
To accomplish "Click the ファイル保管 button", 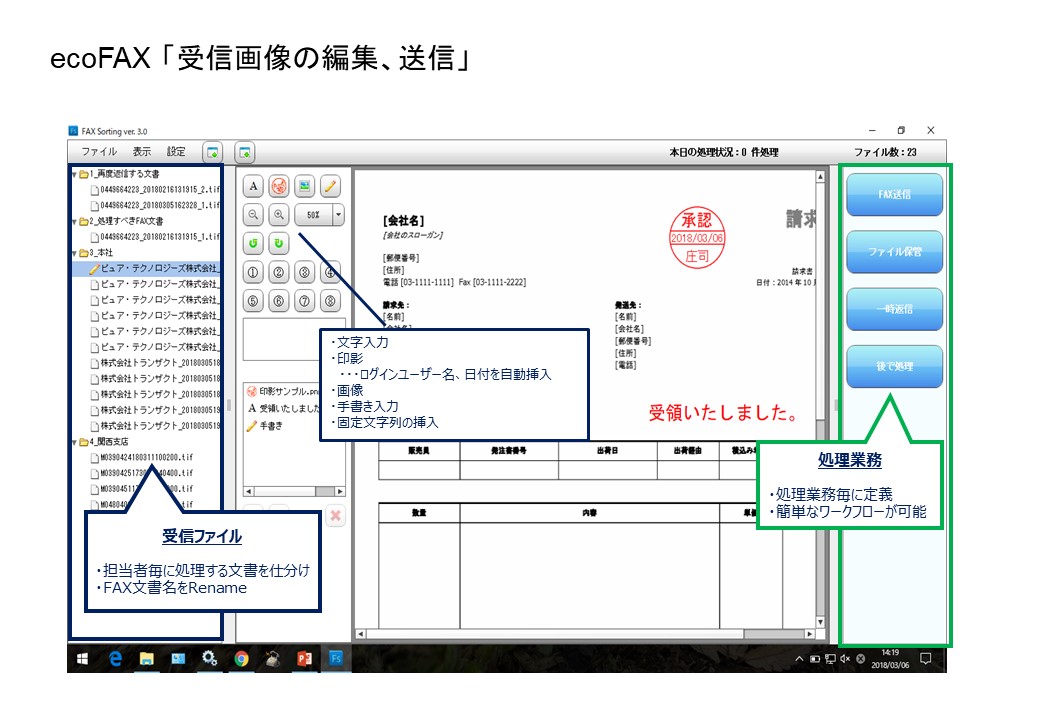I will (x=894, y=252).
